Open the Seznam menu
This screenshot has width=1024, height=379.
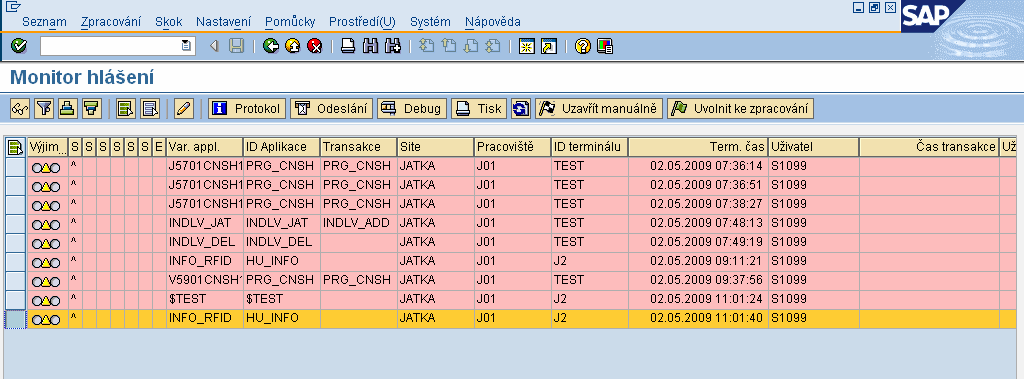[x=44, y=22]
